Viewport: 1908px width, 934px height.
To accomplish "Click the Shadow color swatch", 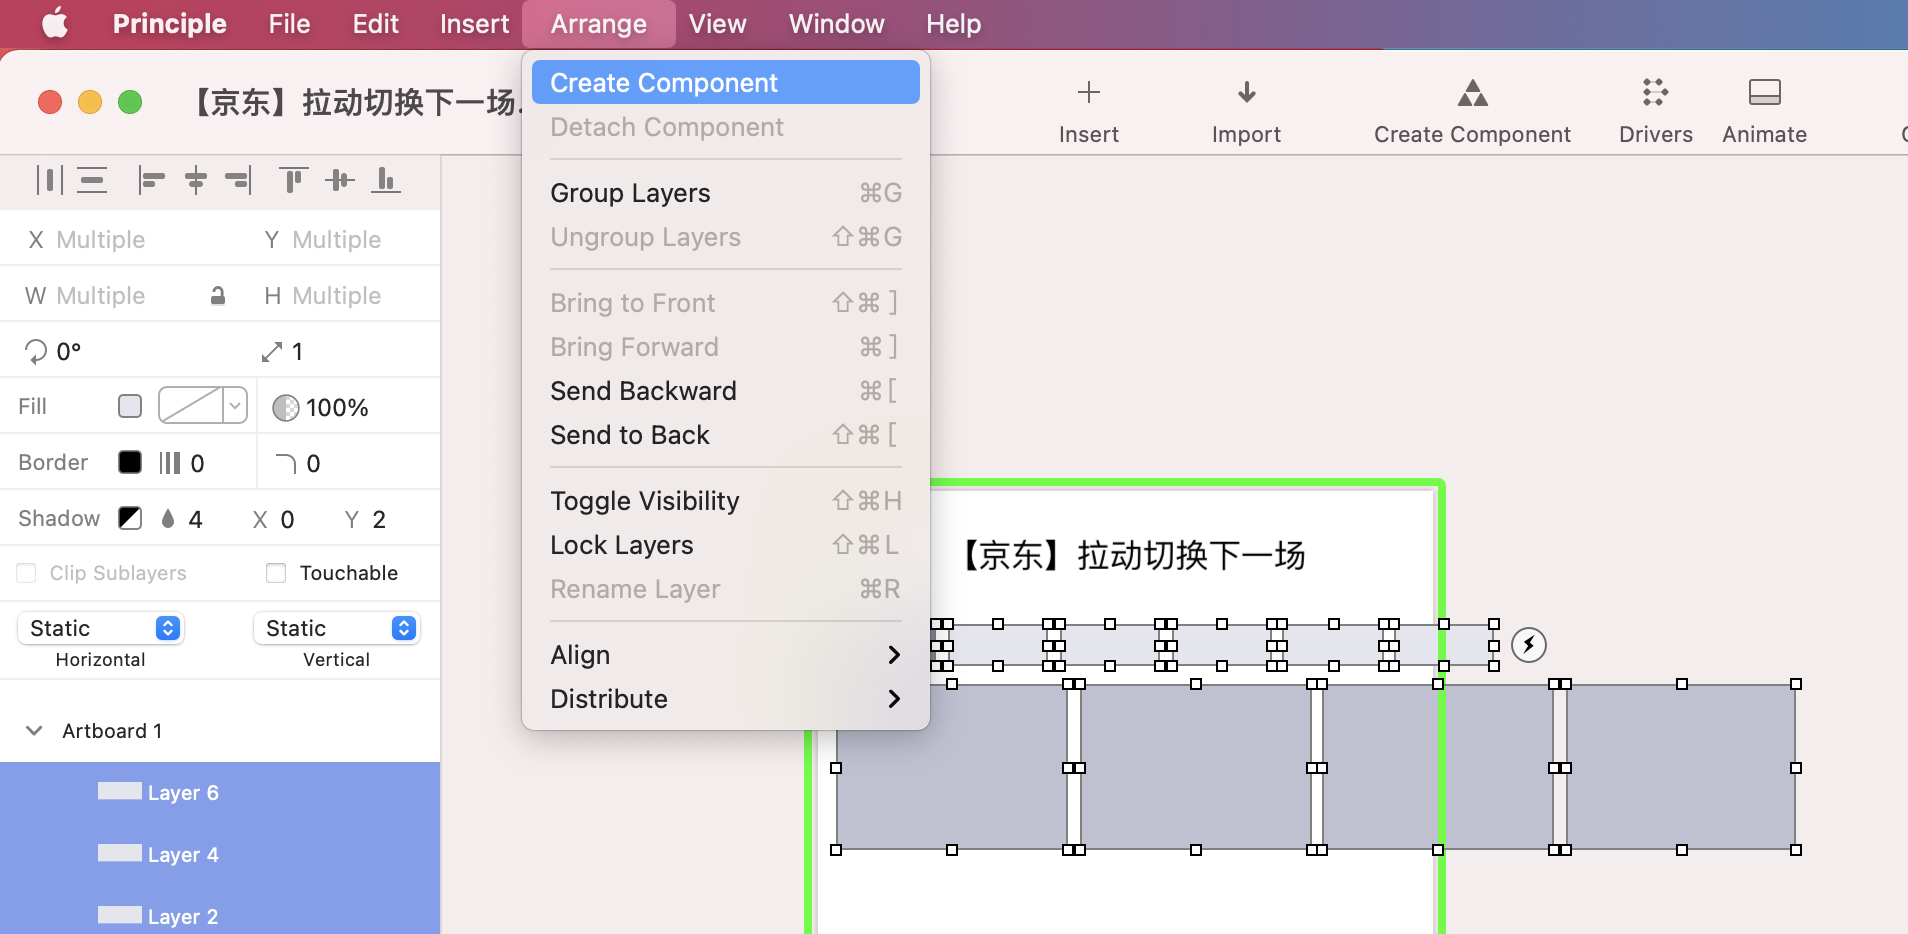I will (130, 518).
